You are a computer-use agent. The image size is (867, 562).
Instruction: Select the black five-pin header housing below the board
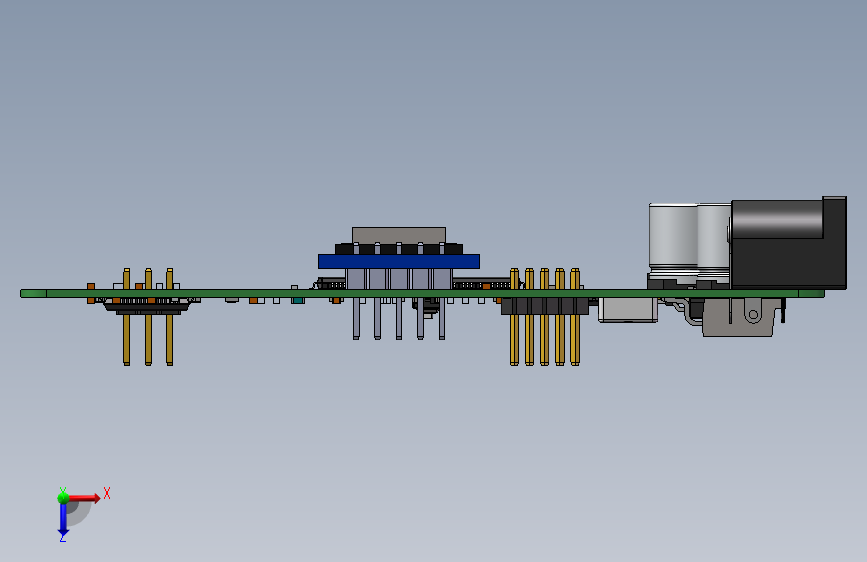pos(545,306)
